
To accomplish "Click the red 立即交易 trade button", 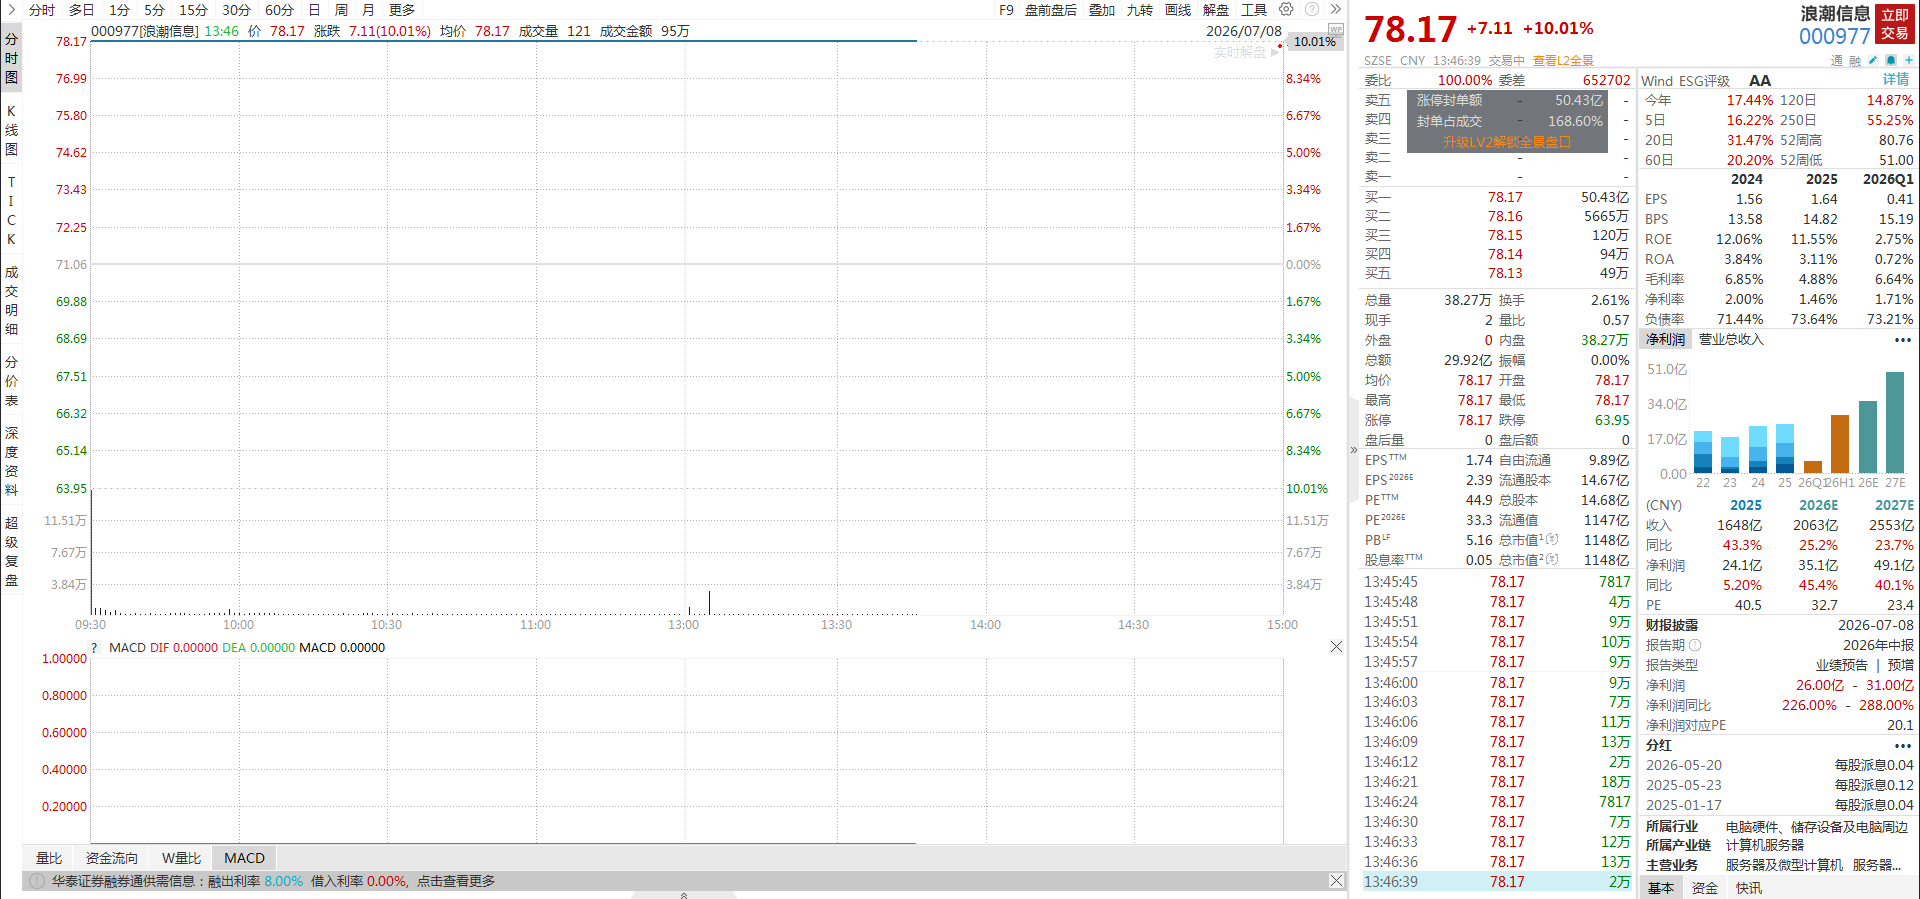I will pos(1895,25).
